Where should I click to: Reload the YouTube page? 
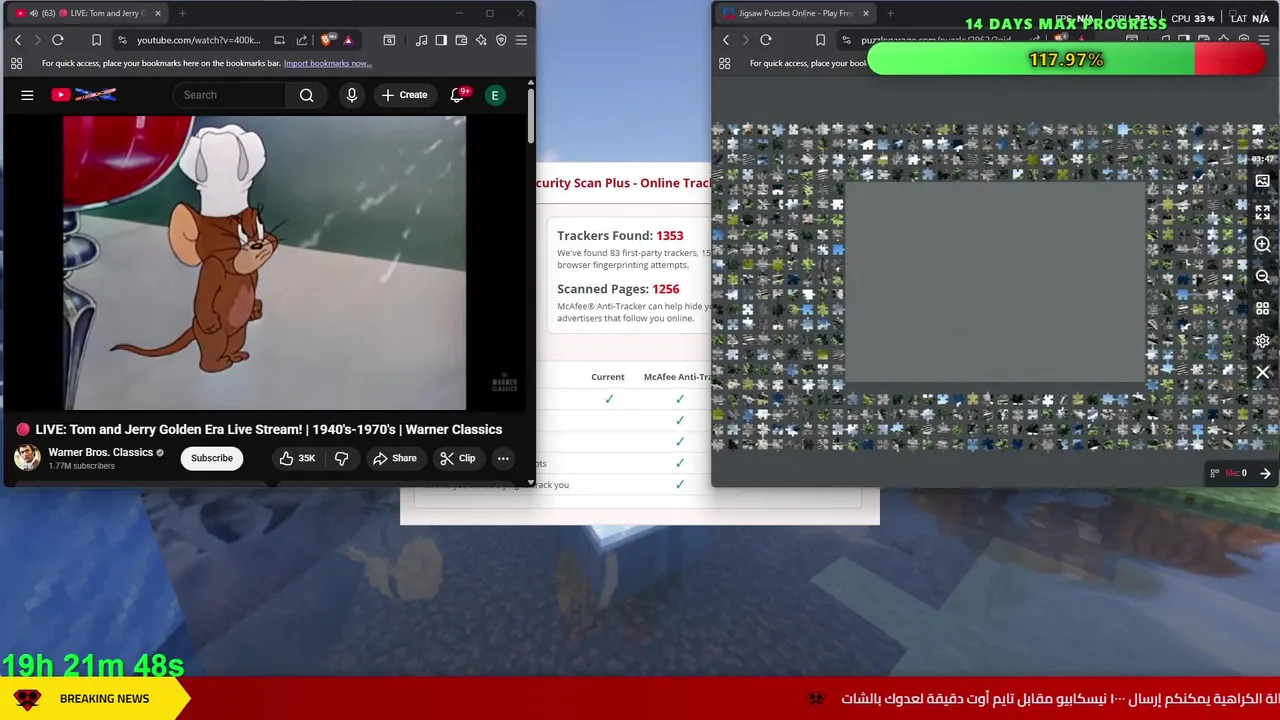click(58, 40)
